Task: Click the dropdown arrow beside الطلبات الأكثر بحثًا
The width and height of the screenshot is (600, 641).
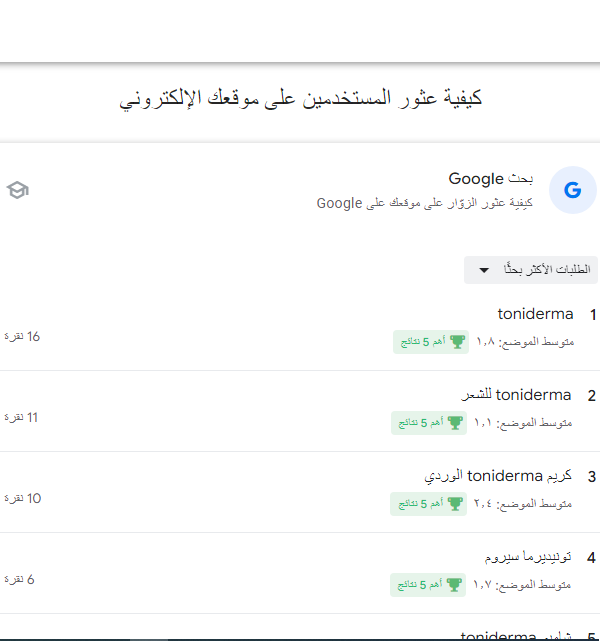Action: [x=484, y=270]
